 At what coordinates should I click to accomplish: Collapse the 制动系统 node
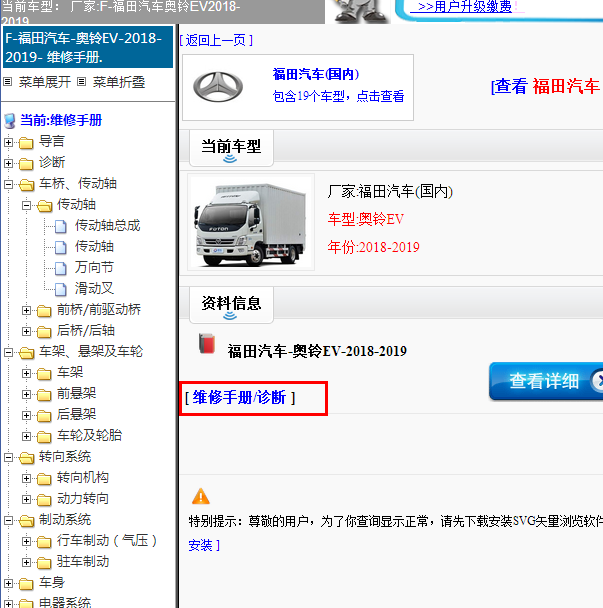point(8,520)
